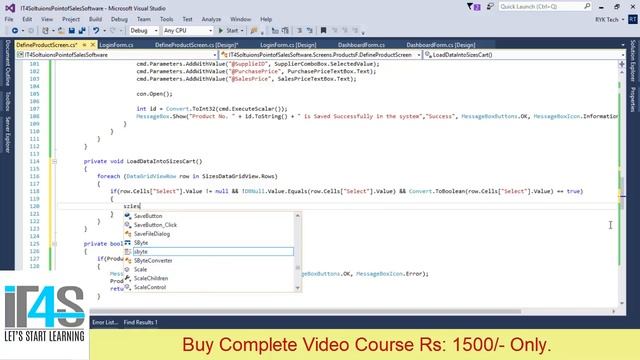Collapse the private bool method outline
The width and height of the screenshot is (640, 360).
coord(54,244)
